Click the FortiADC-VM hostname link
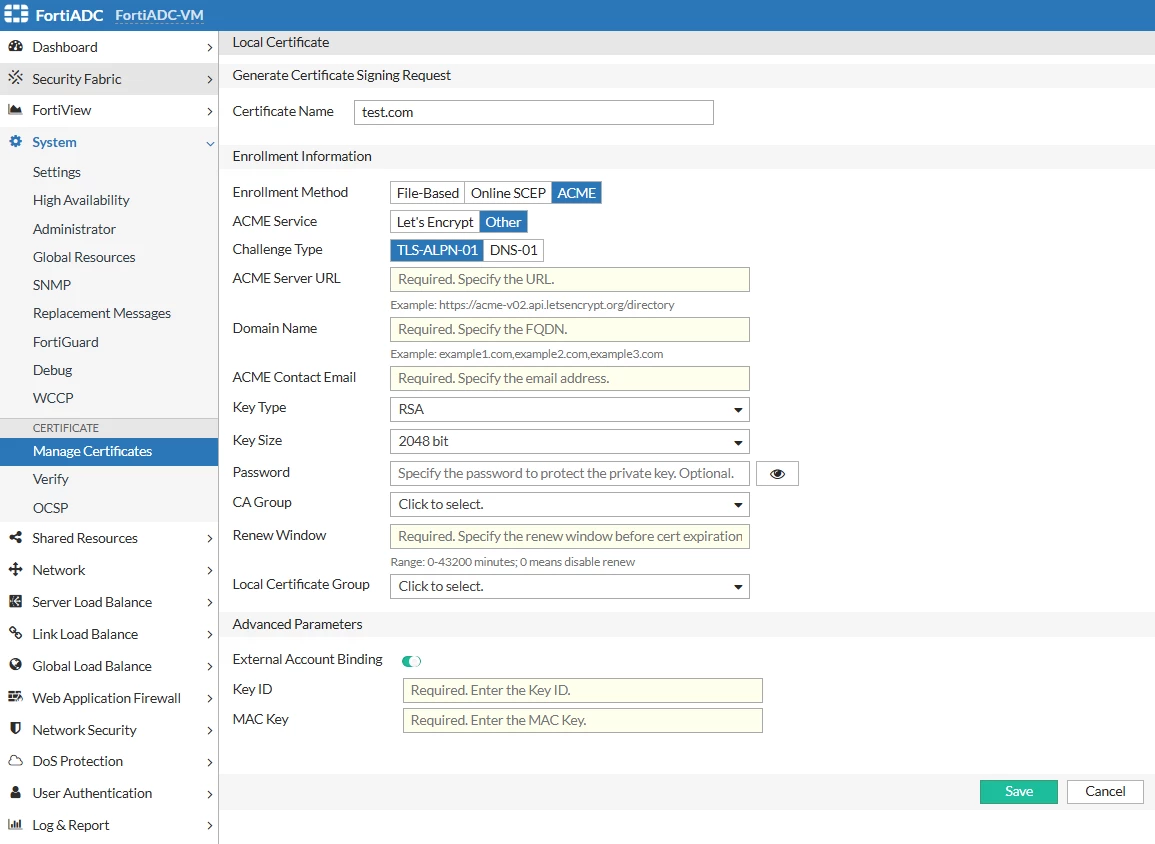Viewport: 1155px width, 844px height. pos(159,15)
